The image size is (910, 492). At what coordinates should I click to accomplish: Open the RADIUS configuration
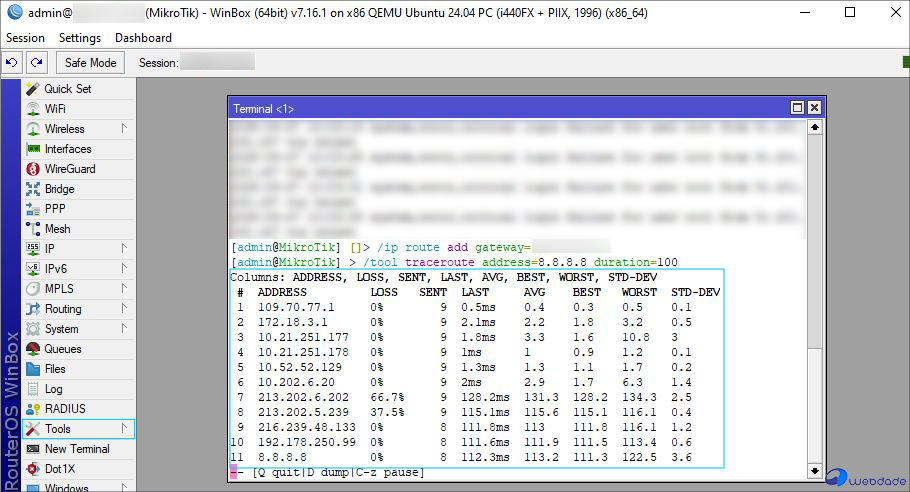(65, 409)
